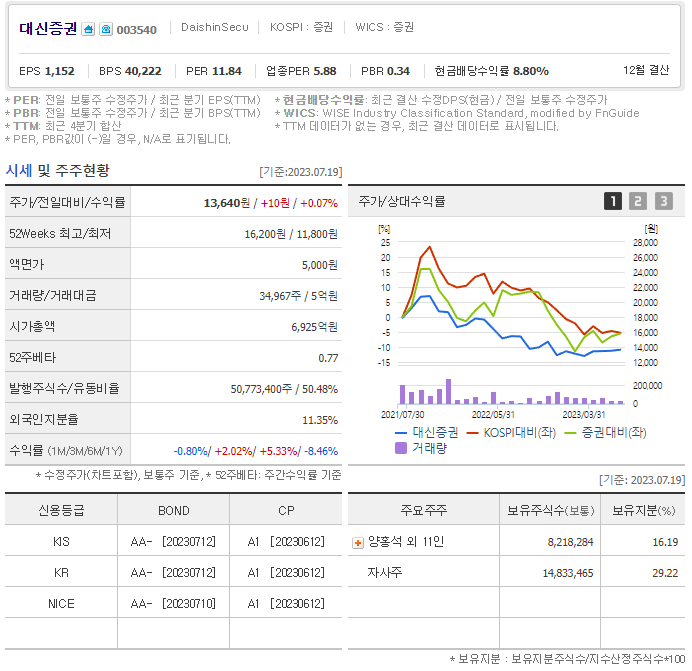The width and height of the screenshot is (692, 671).
Task: Click the 거래량 value 34,967주 / 5억원
Action: click(298, 296)
